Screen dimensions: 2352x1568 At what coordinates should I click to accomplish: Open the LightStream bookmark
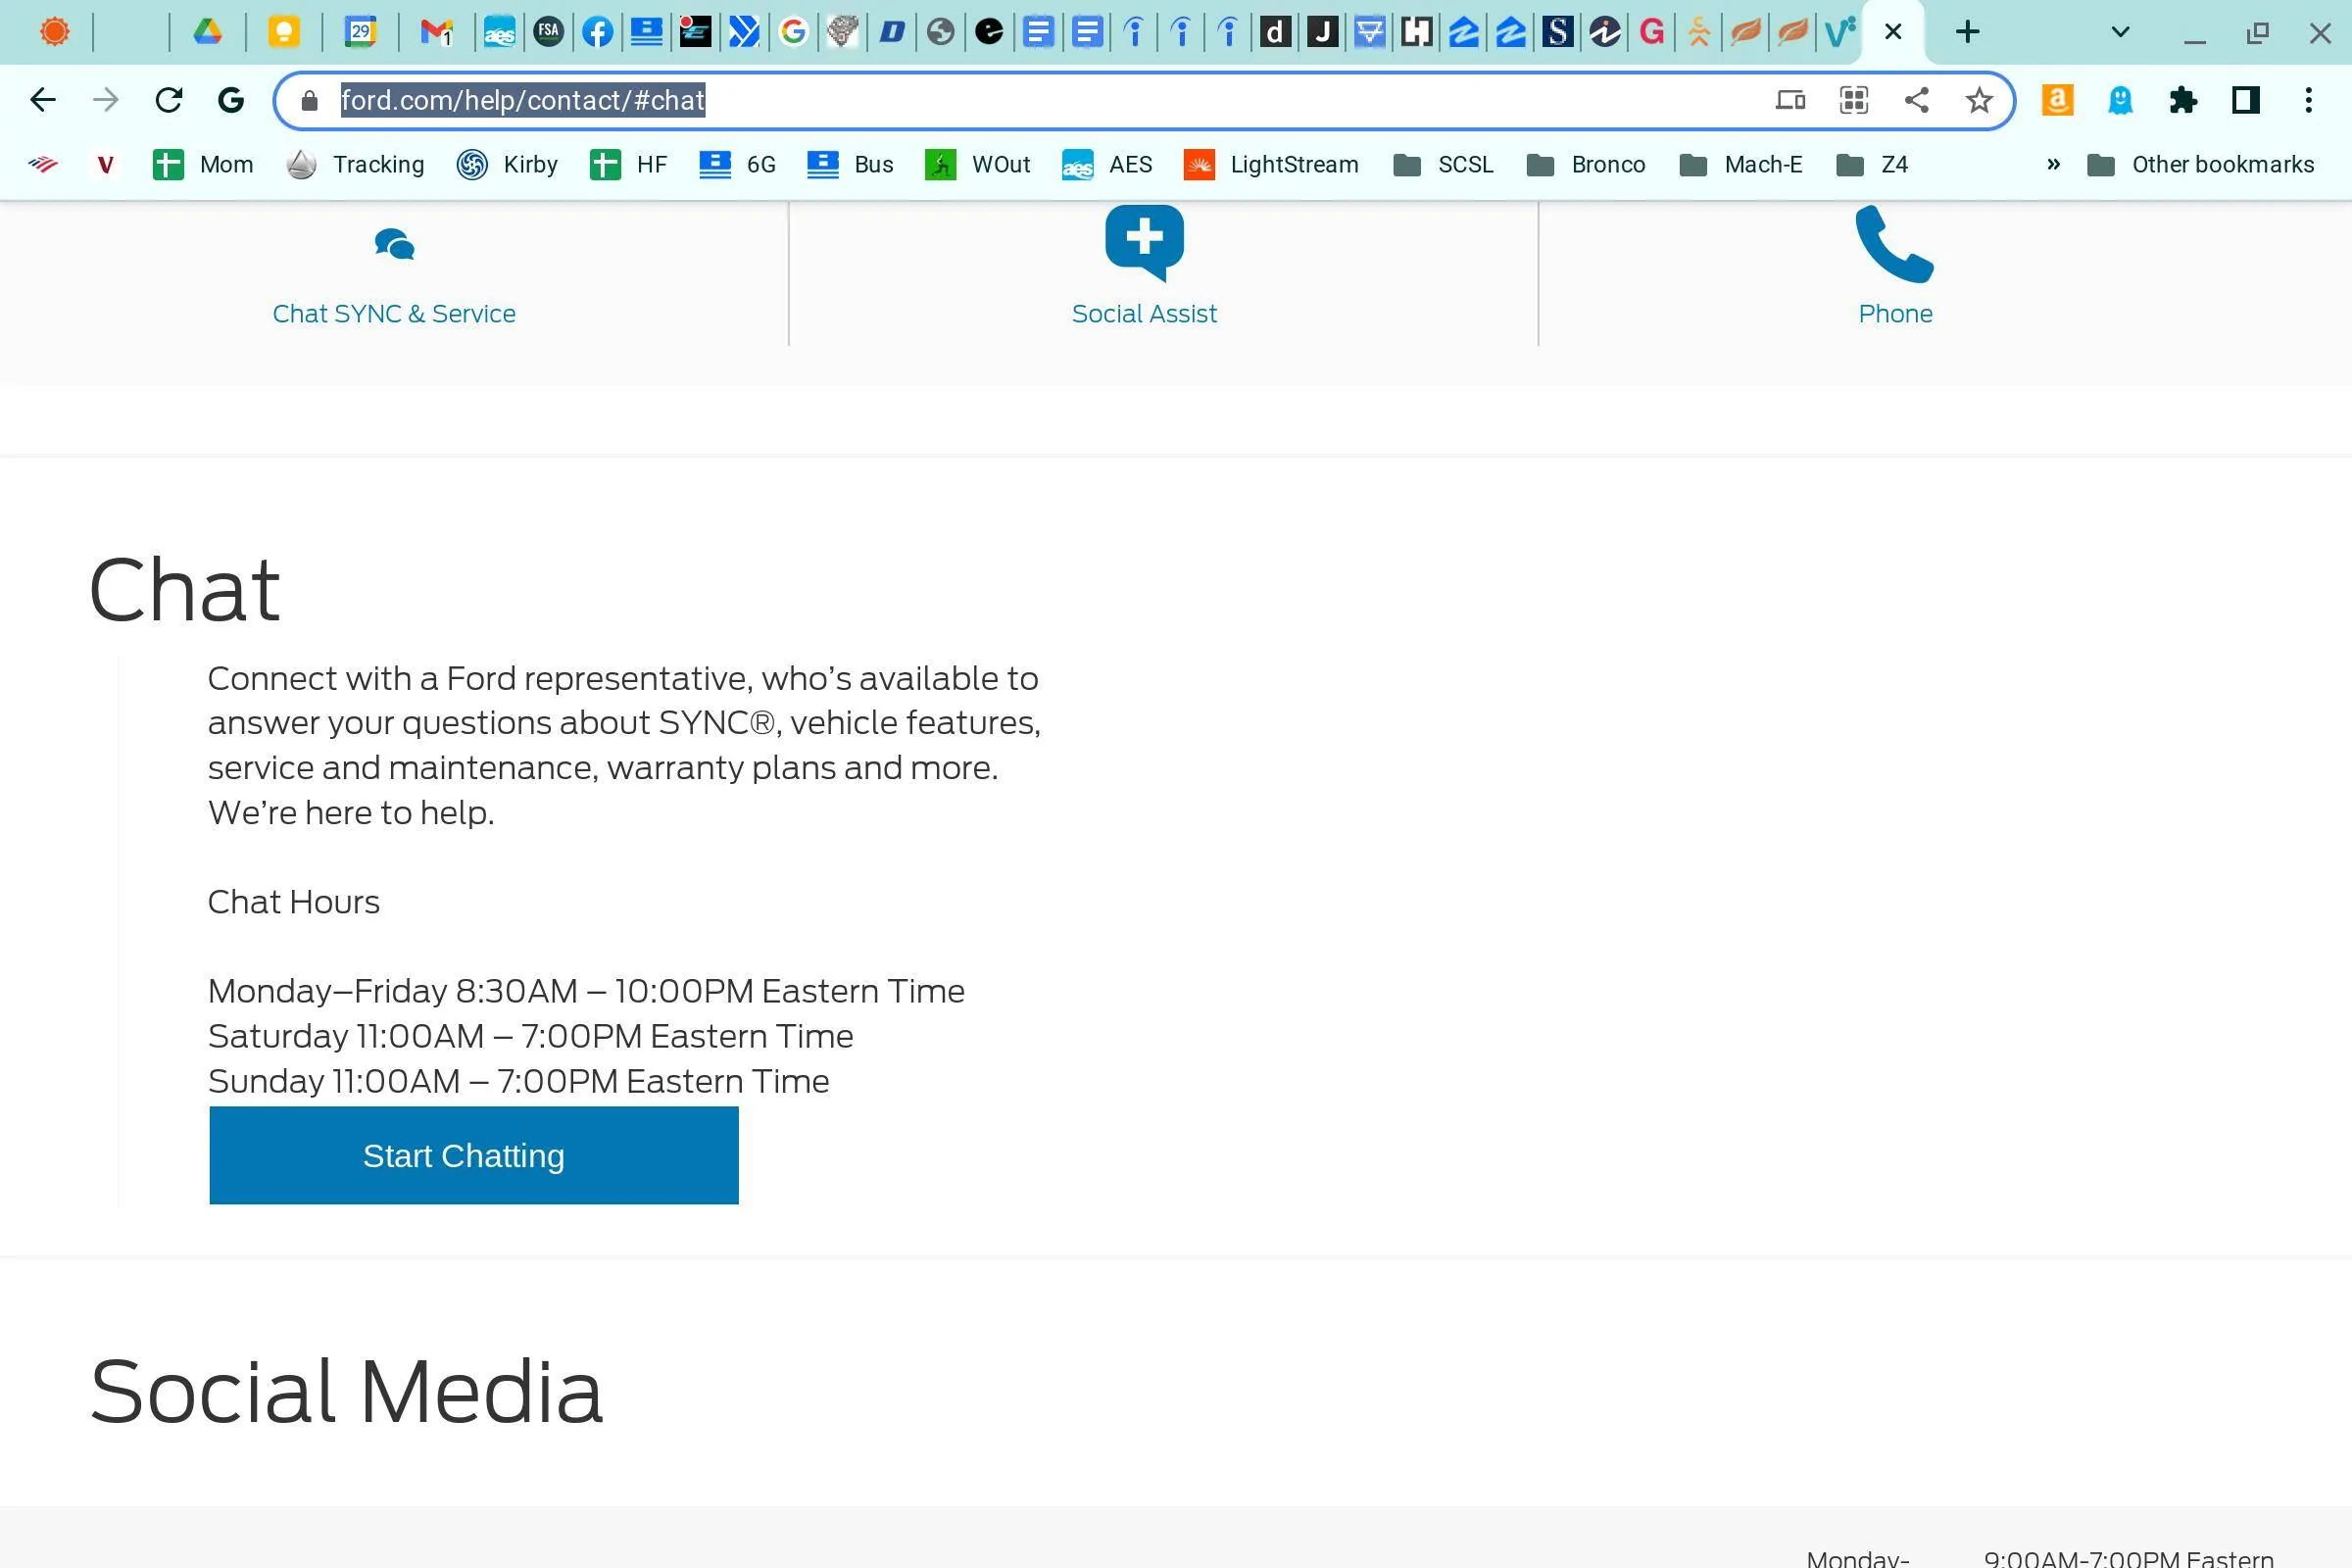1271,164
